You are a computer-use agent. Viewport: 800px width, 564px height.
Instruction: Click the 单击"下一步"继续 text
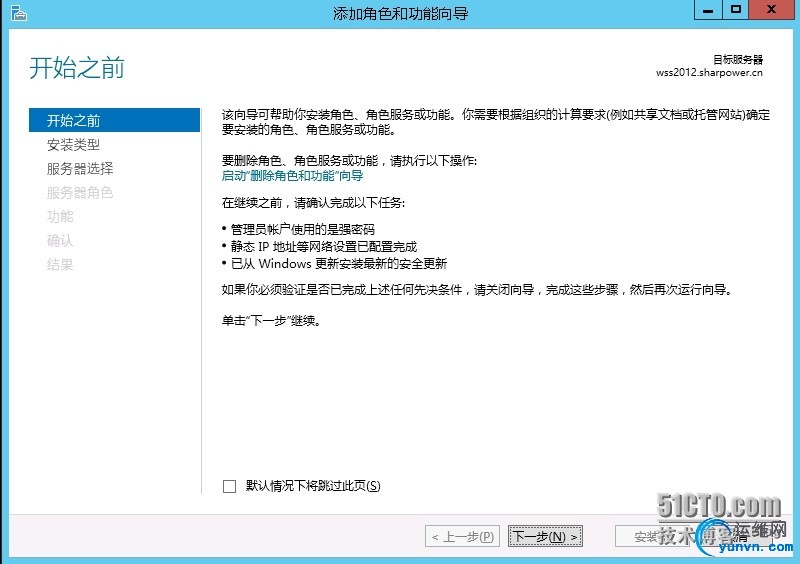click(x=271, y=321)
